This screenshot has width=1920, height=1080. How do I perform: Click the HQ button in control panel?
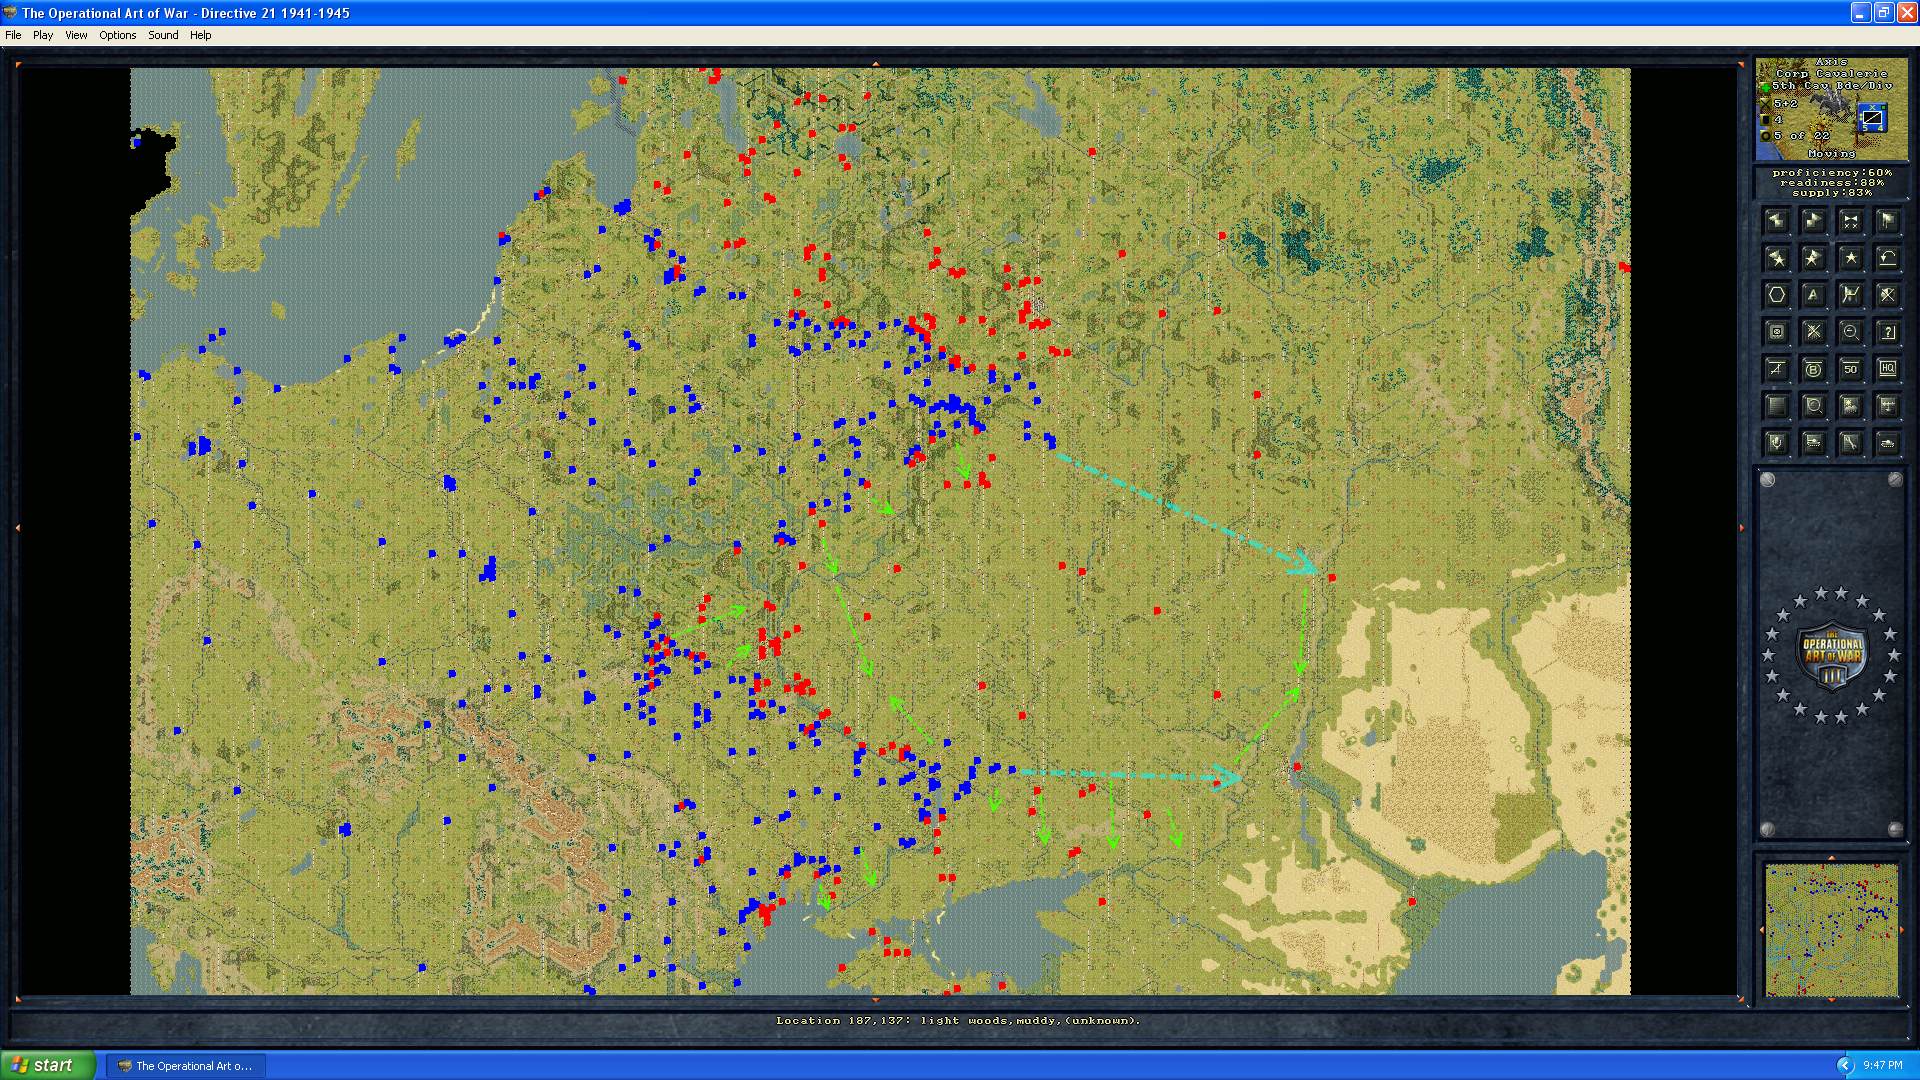click(x=1888, y=368)
